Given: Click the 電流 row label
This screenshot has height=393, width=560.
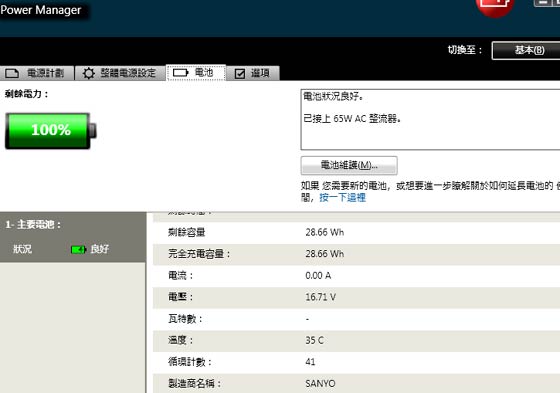Looking at the screenshot, I should click(181, 275).
